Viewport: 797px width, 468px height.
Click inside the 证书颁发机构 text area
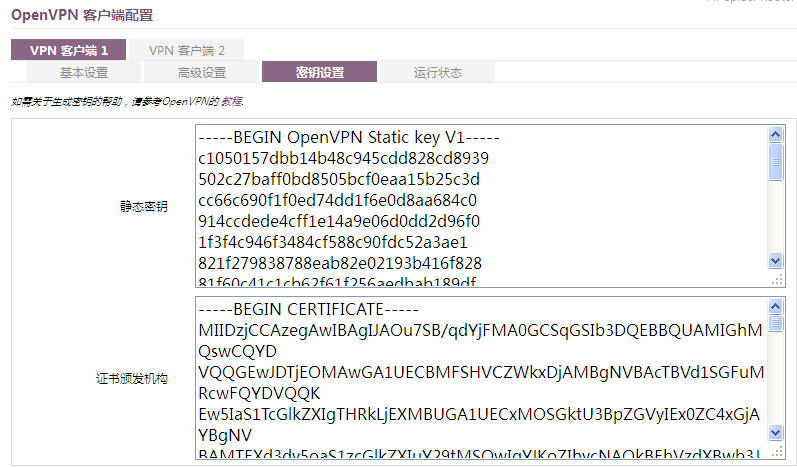[x=480, y=378]
